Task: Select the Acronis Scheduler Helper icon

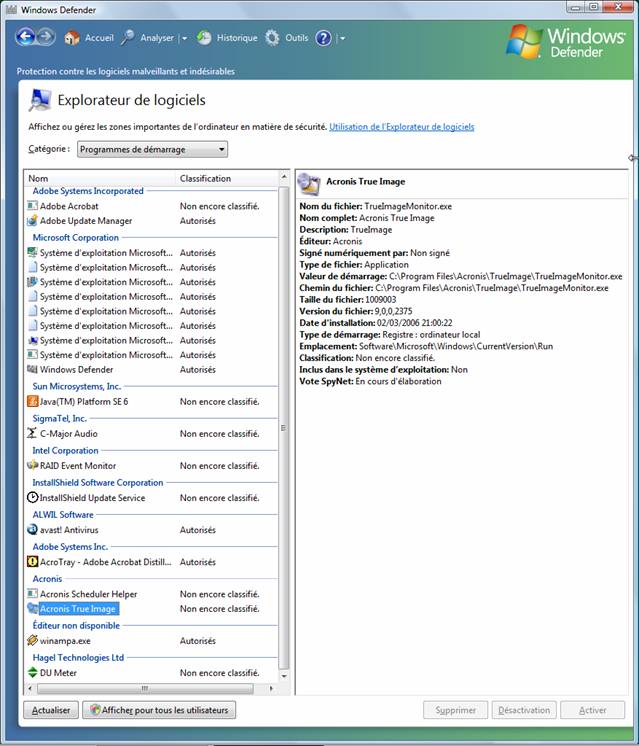Action: (x=32, y=593)
